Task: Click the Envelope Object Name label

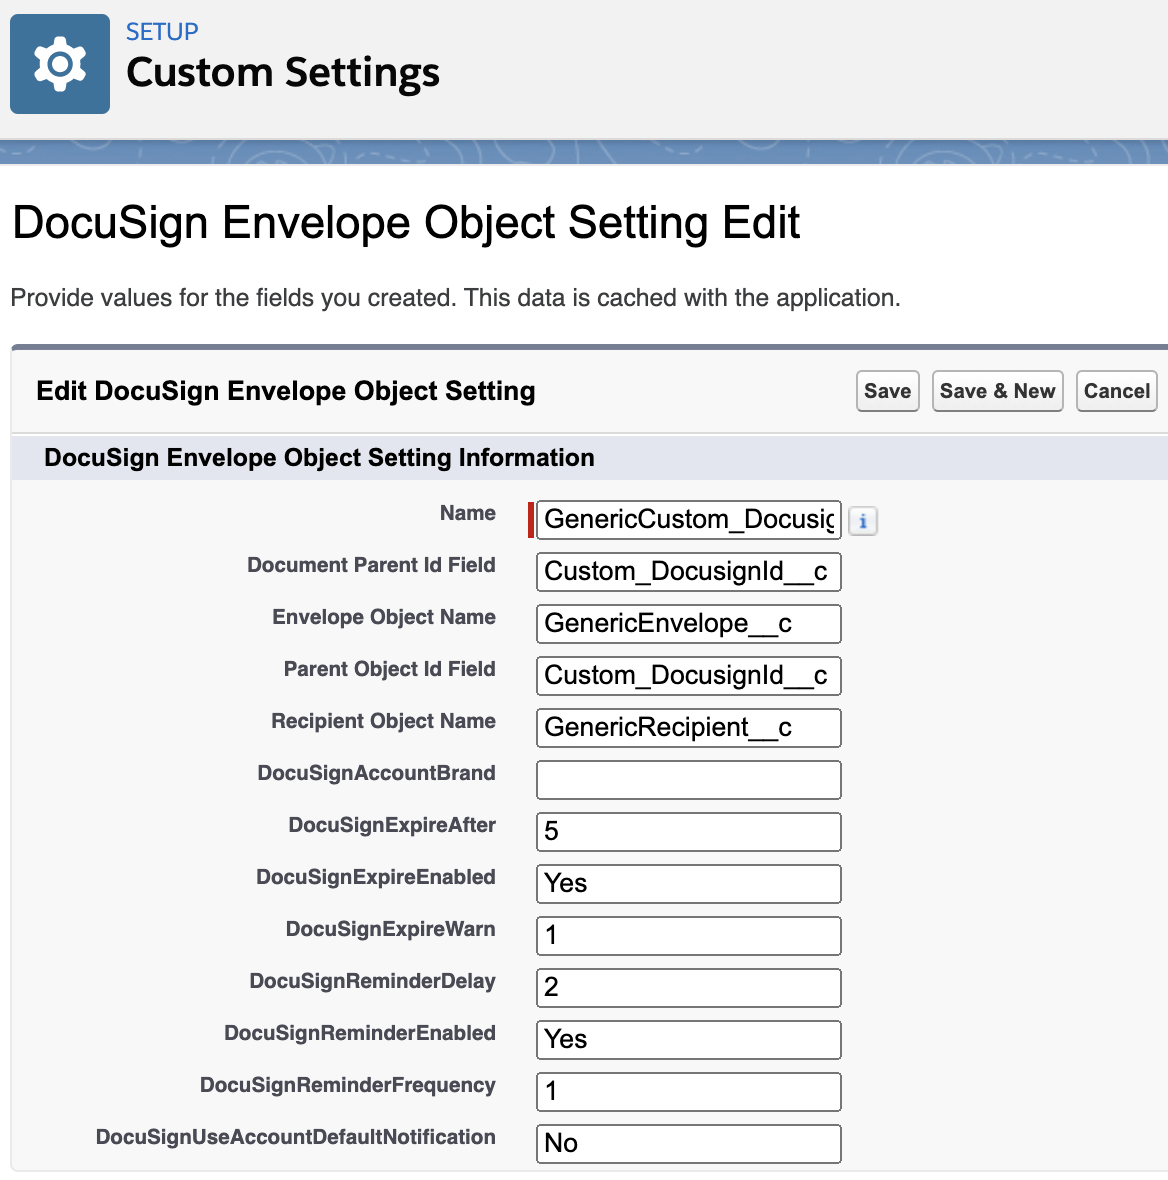Action: [384, 617]
